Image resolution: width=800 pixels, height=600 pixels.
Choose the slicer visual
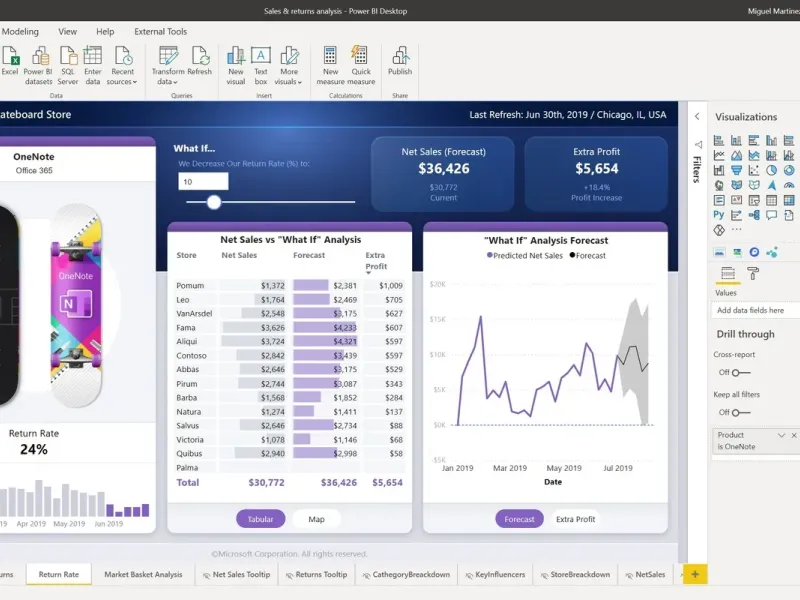pyautogui.click(x=754, y=201)
